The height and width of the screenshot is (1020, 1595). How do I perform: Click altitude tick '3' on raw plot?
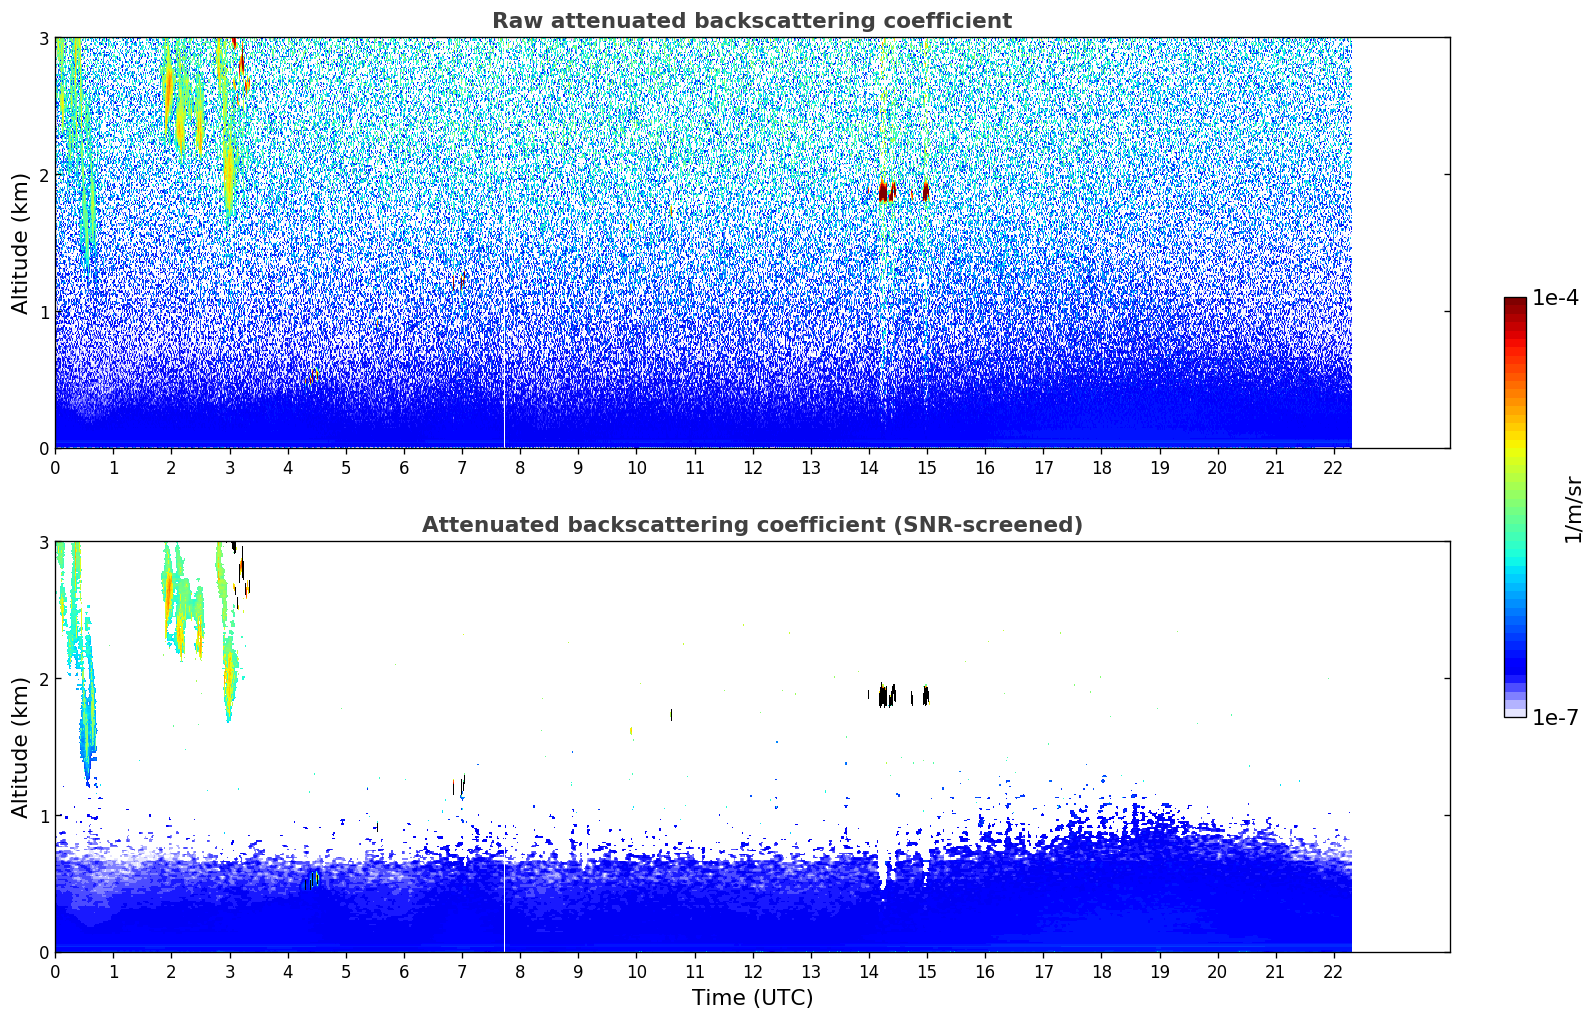click(x=44, y=39)
